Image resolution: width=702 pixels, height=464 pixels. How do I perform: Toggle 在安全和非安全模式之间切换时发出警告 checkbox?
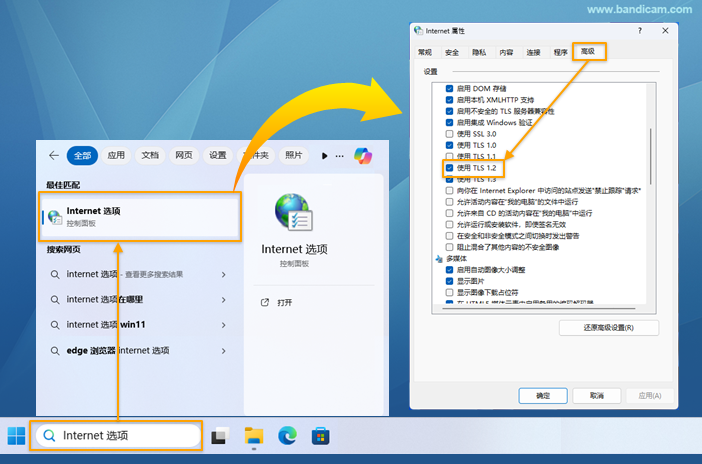pyautogui.click(x=449, y=236)
